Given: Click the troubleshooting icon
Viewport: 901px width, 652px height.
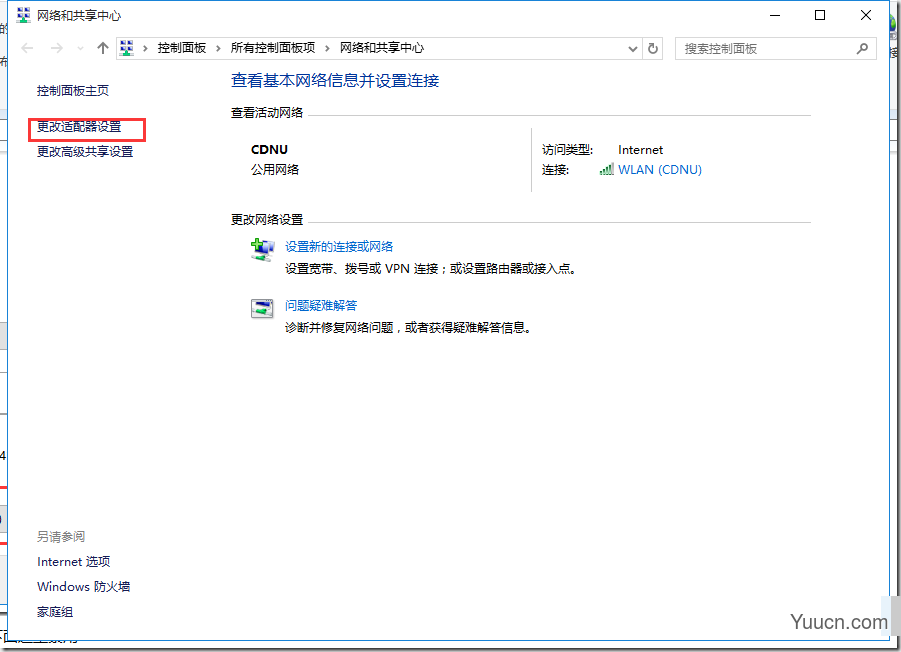Looking at the screenshot, I should click(x=262, y=308).
